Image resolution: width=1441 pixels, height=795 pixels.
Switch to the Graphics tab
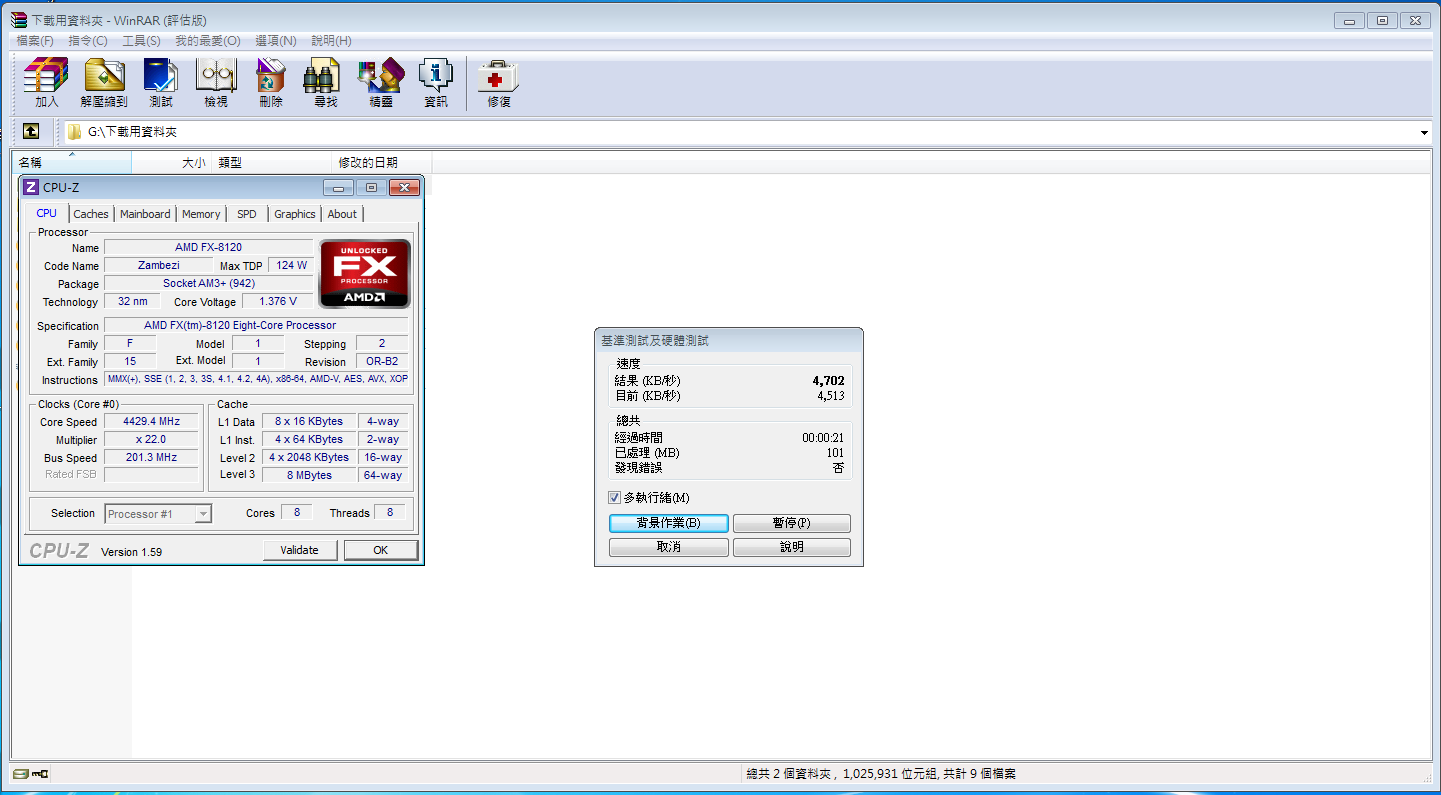click(x=295, y=214)
